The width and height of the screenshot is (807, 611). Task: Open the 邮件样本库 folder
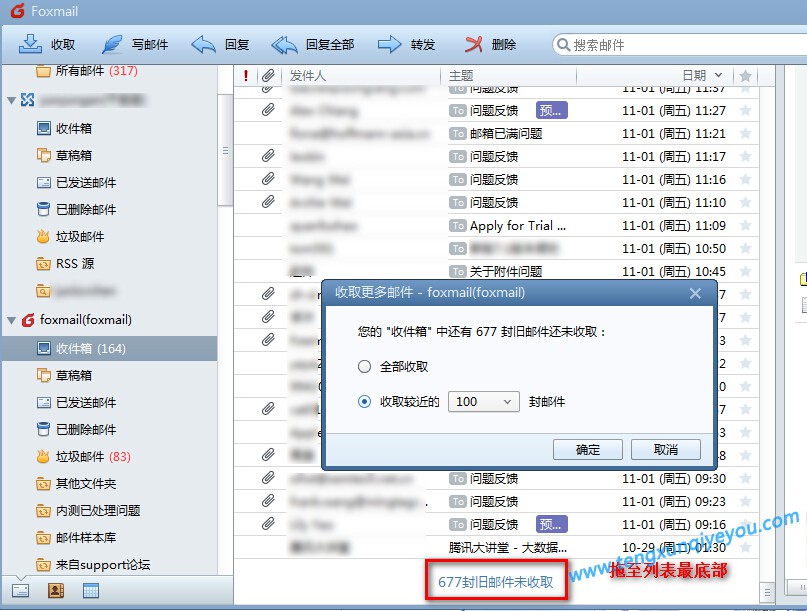77,537
